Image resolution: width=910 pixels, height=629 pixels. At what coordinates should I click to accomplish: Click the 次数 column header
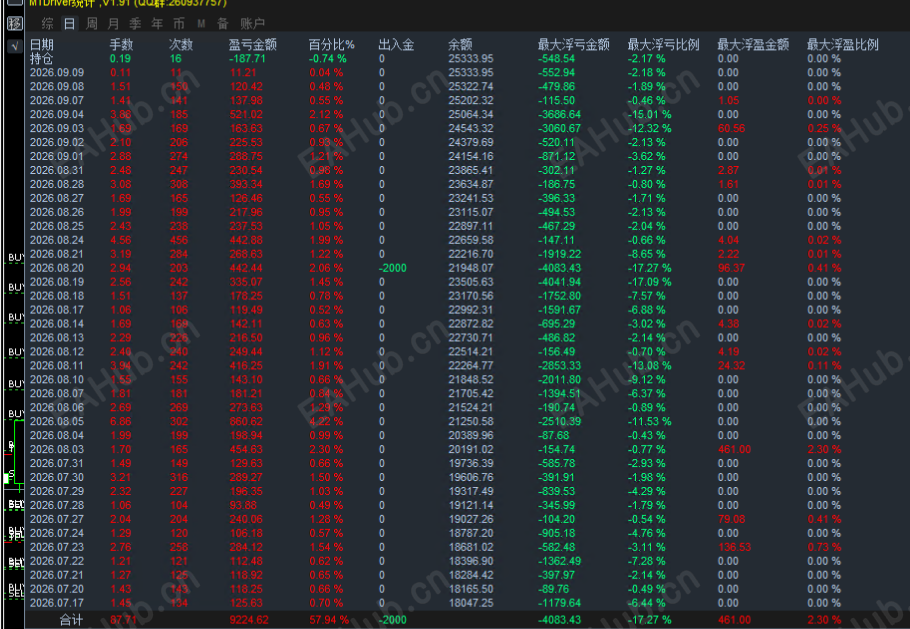181,45
